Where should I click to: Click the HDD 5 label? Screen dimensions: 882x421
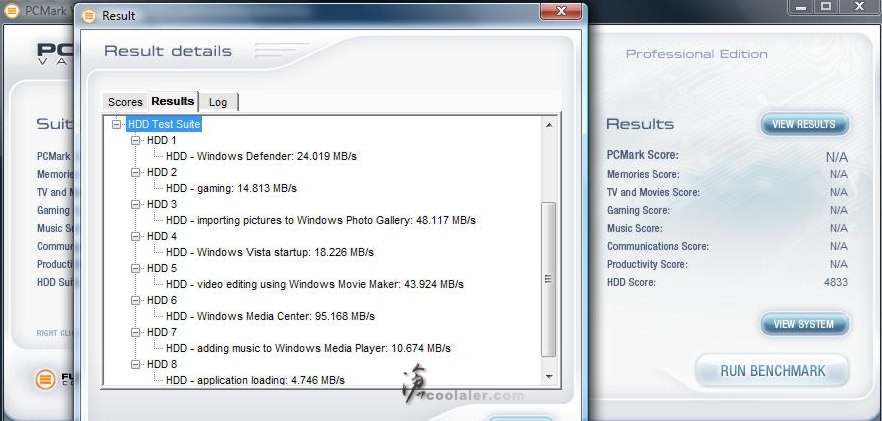click(161, 268)
